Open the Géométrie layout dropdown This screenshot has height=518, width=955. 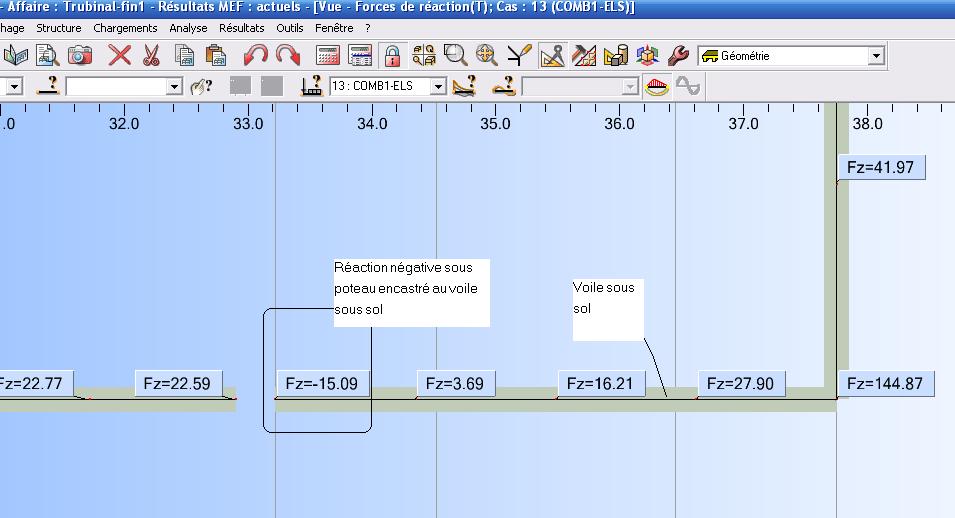click(876, 56)
